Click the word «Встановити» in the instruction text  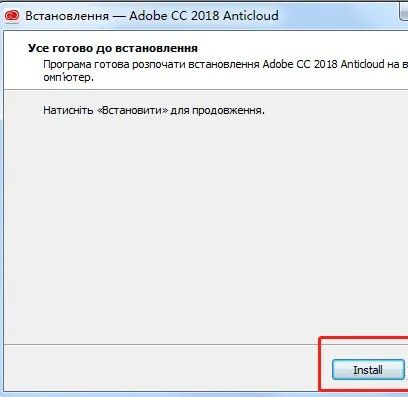(x=132, y=110)
